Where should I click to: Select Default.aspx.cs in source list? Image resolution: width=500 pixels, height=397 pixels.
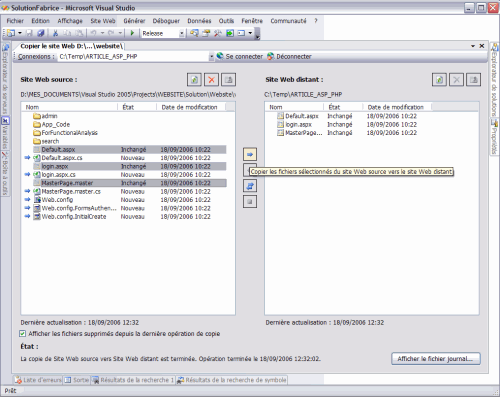[x=58, y=158]
